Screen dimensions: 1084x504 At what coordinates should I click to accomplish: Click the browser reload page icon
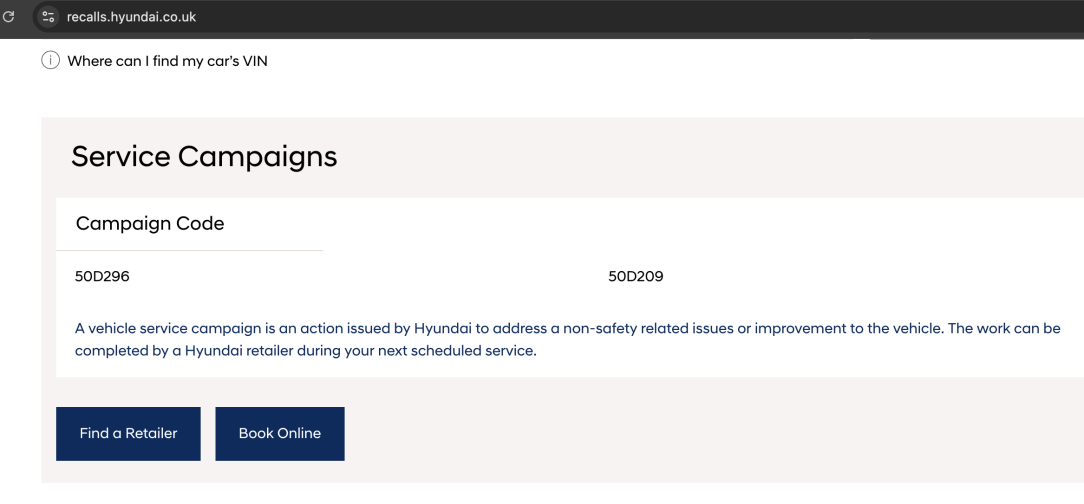coord(10,11)
